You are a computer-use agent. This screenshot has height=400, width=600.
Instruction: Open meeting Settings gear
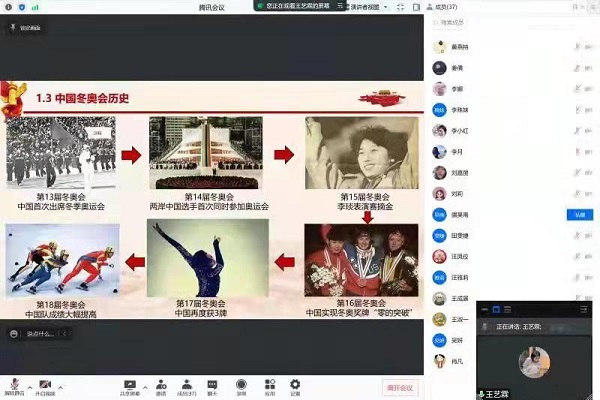click(295, 384)
